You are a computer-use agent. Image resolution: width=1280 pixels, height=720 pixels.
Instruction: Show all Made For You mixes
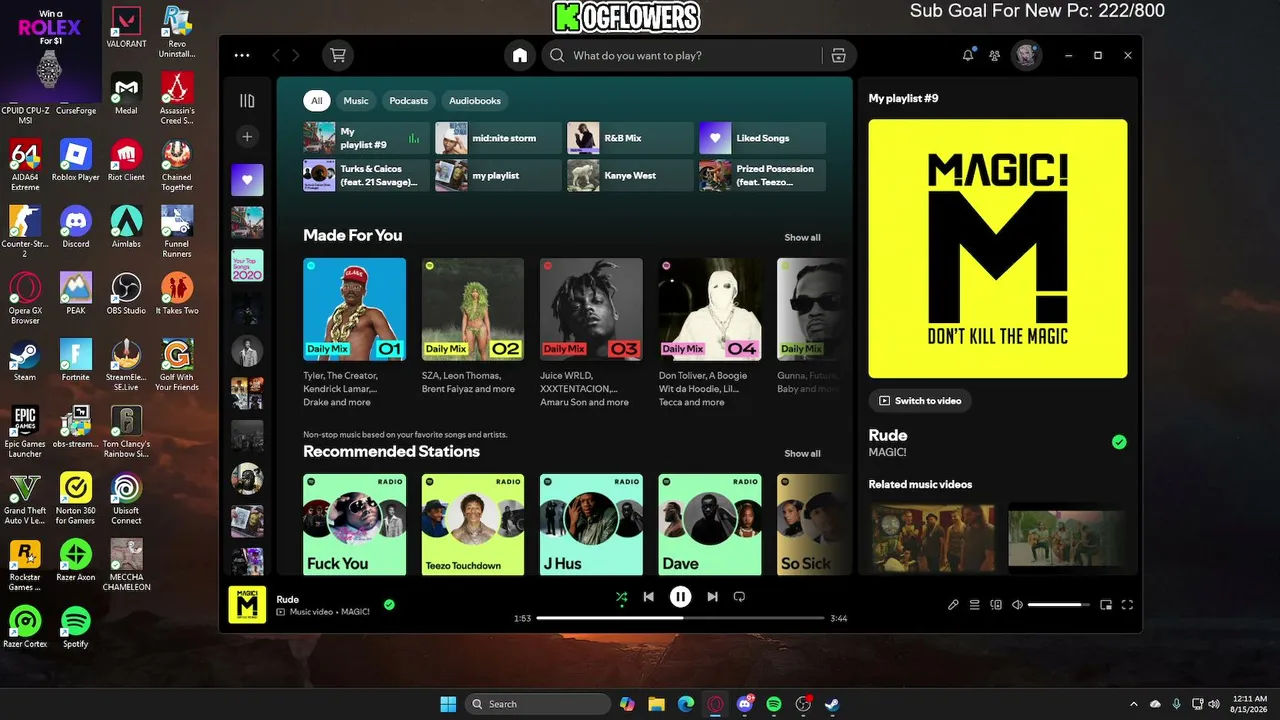802,238
